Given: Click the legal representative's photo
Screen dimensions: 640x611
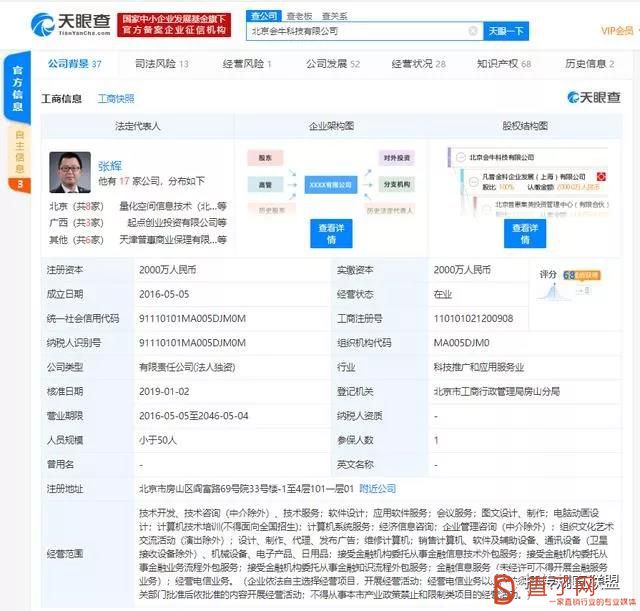Looking at the screenshot, I should coord(70,172).
